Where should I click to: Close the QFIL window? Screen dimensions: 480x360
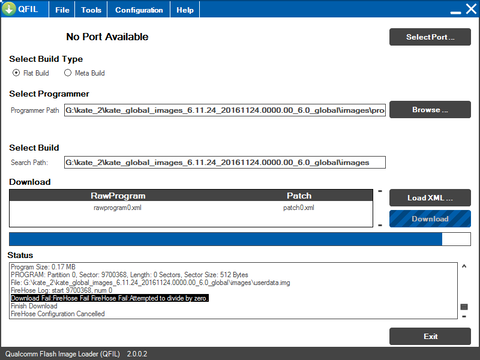[x=471, y=9]
